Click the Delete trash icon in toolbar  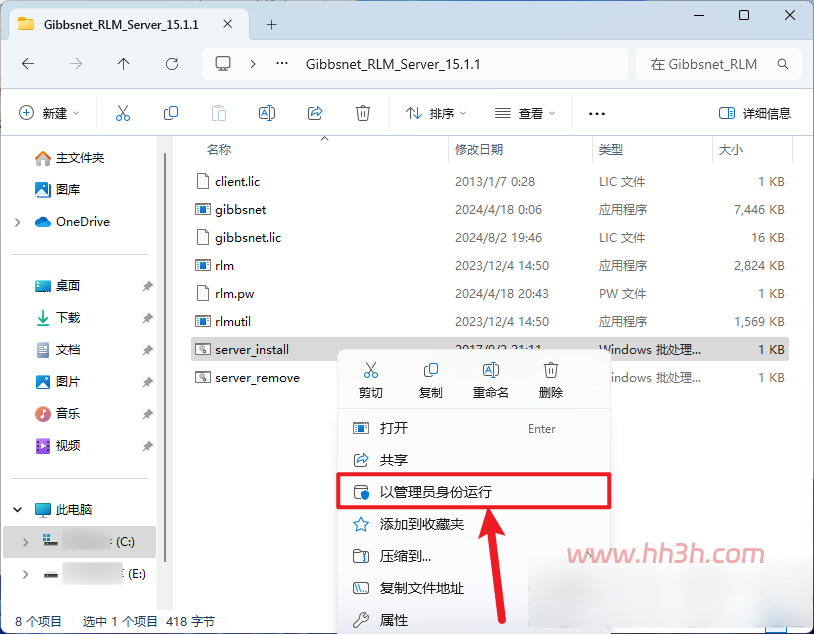click(363, 113)
